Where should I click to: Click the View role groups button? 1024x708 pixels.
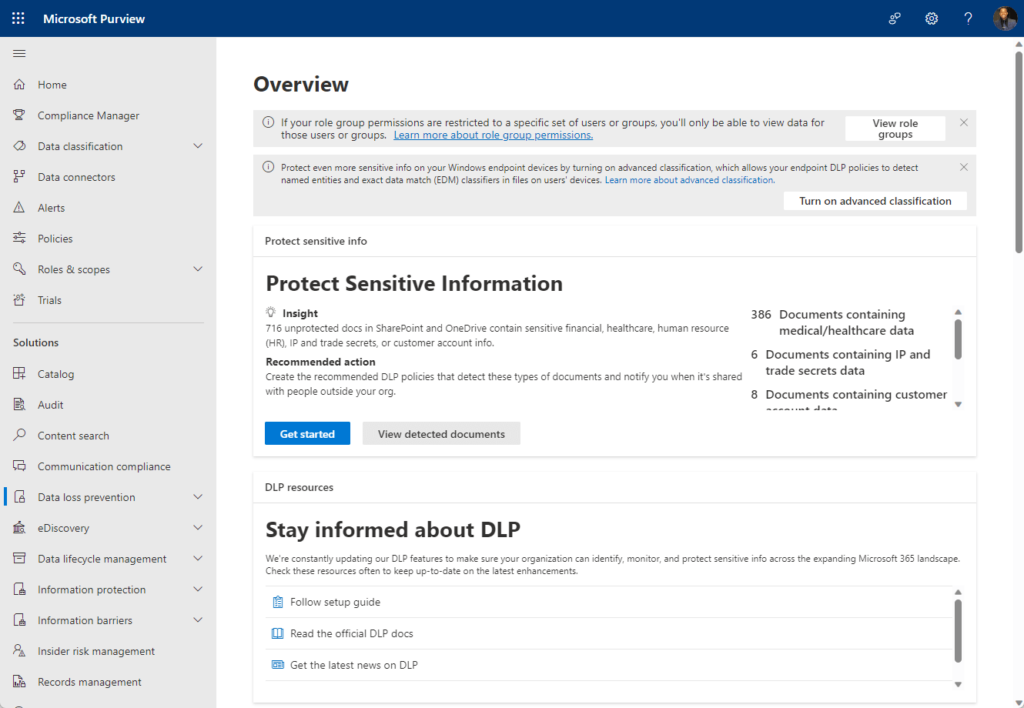click(x=895, y=128)
